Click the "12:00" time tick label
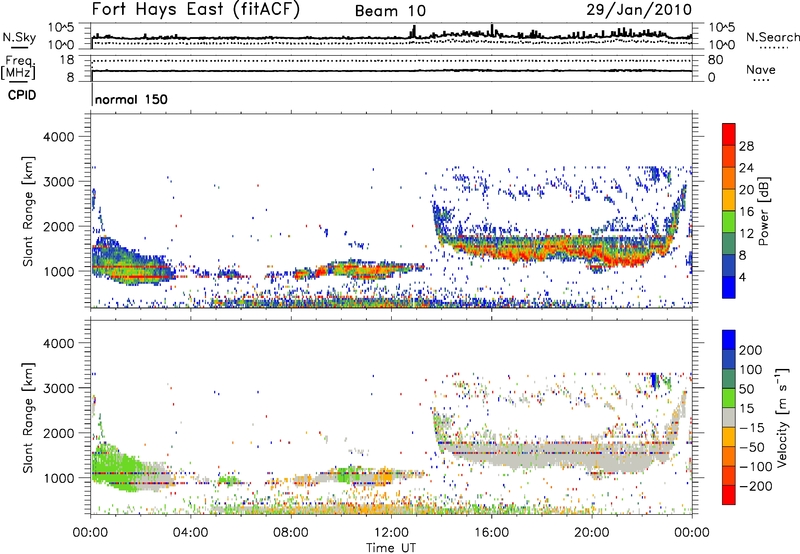The height and width of the screenshot is (554, 800). point(391,533)
